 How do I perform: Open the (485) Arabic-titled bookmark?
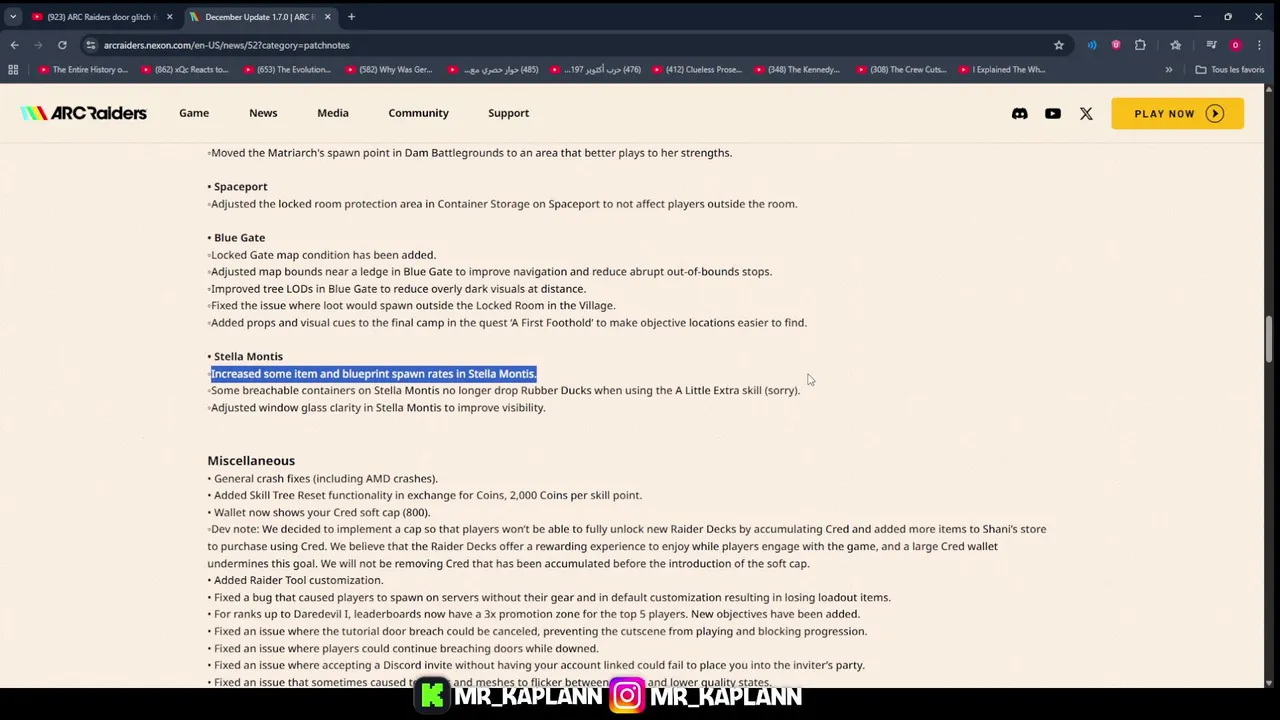493,70
